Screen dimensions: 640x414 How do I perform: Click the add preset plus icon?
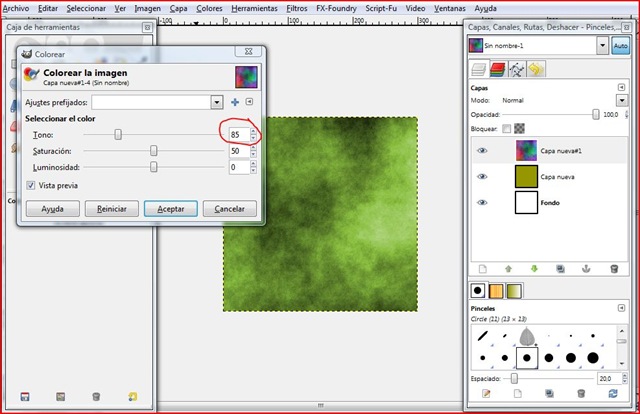[235, 102]
